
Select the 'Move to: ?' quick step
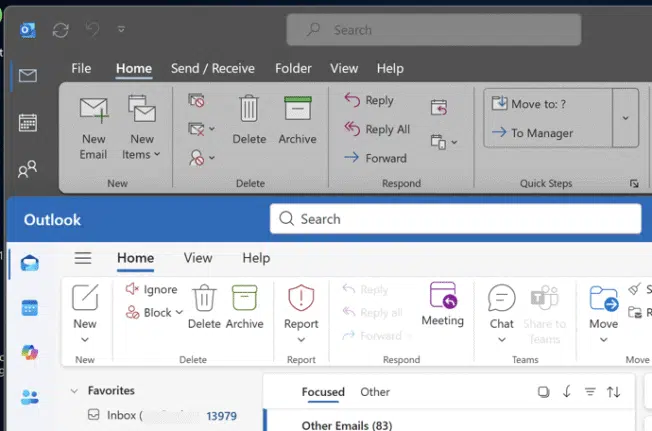tap(529, 103)
